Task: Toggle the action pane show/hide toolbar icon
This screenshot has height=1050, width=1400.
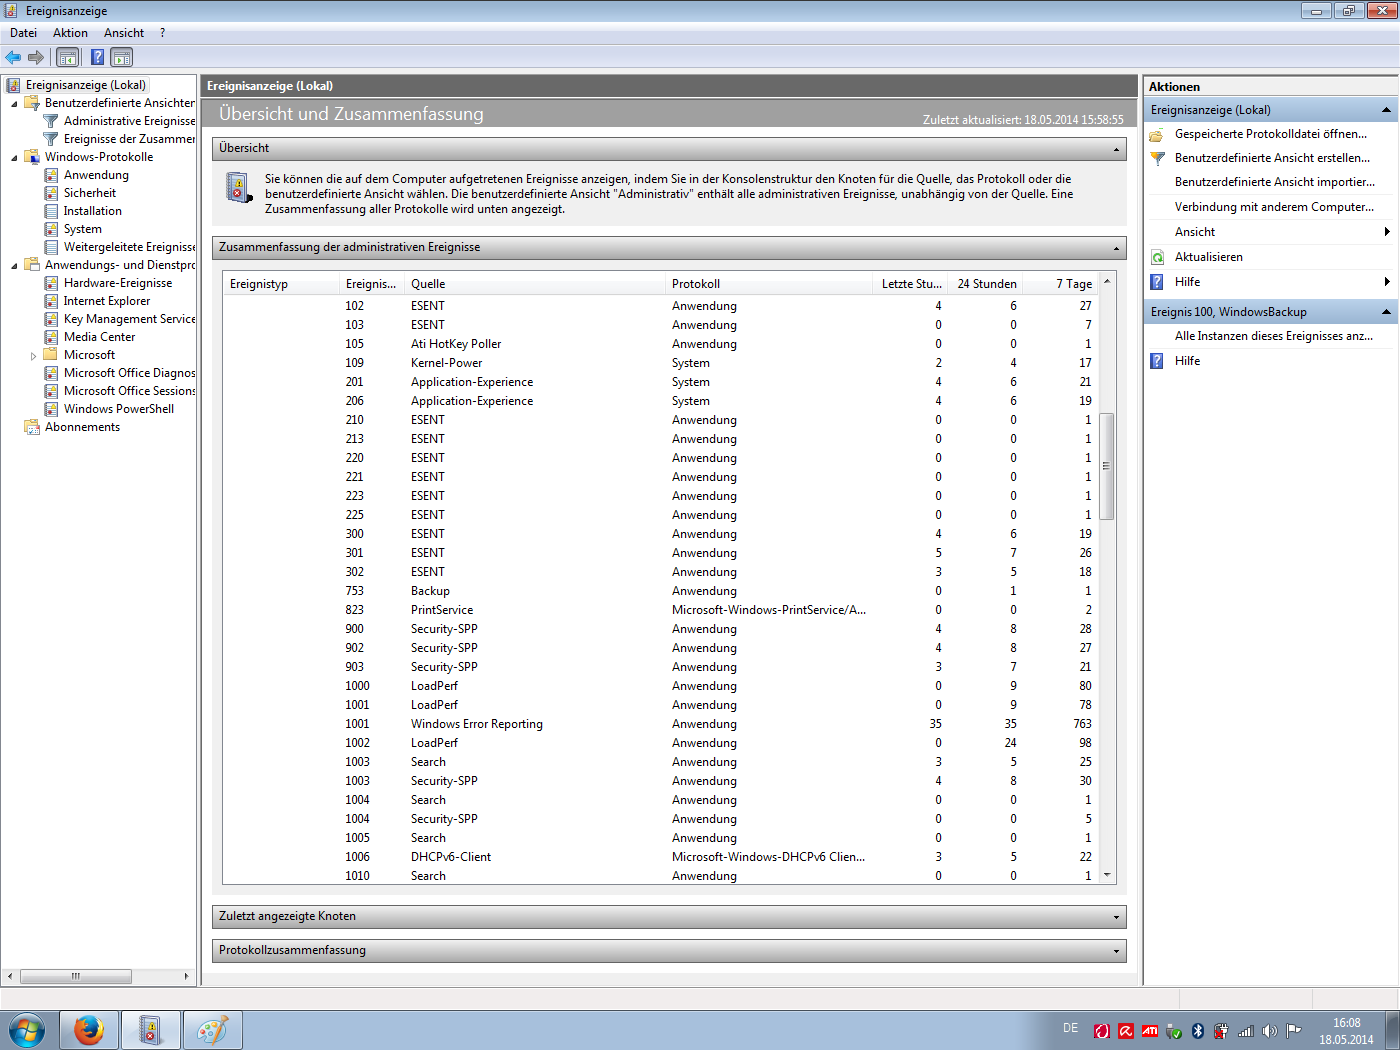Action: click(122, 57)
